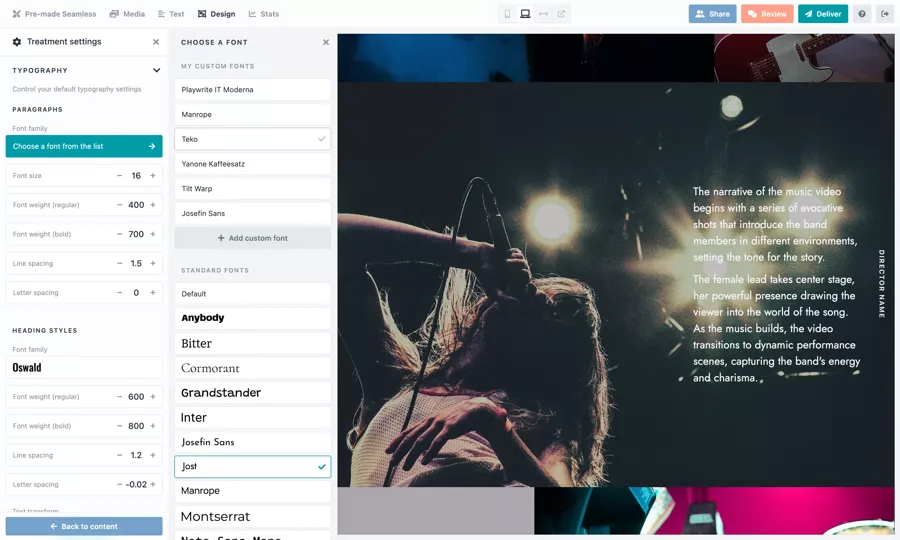Screen dimensions: 900x540
Task: Decrease paragraph line spacing 1.5
Action: [119, 263]
